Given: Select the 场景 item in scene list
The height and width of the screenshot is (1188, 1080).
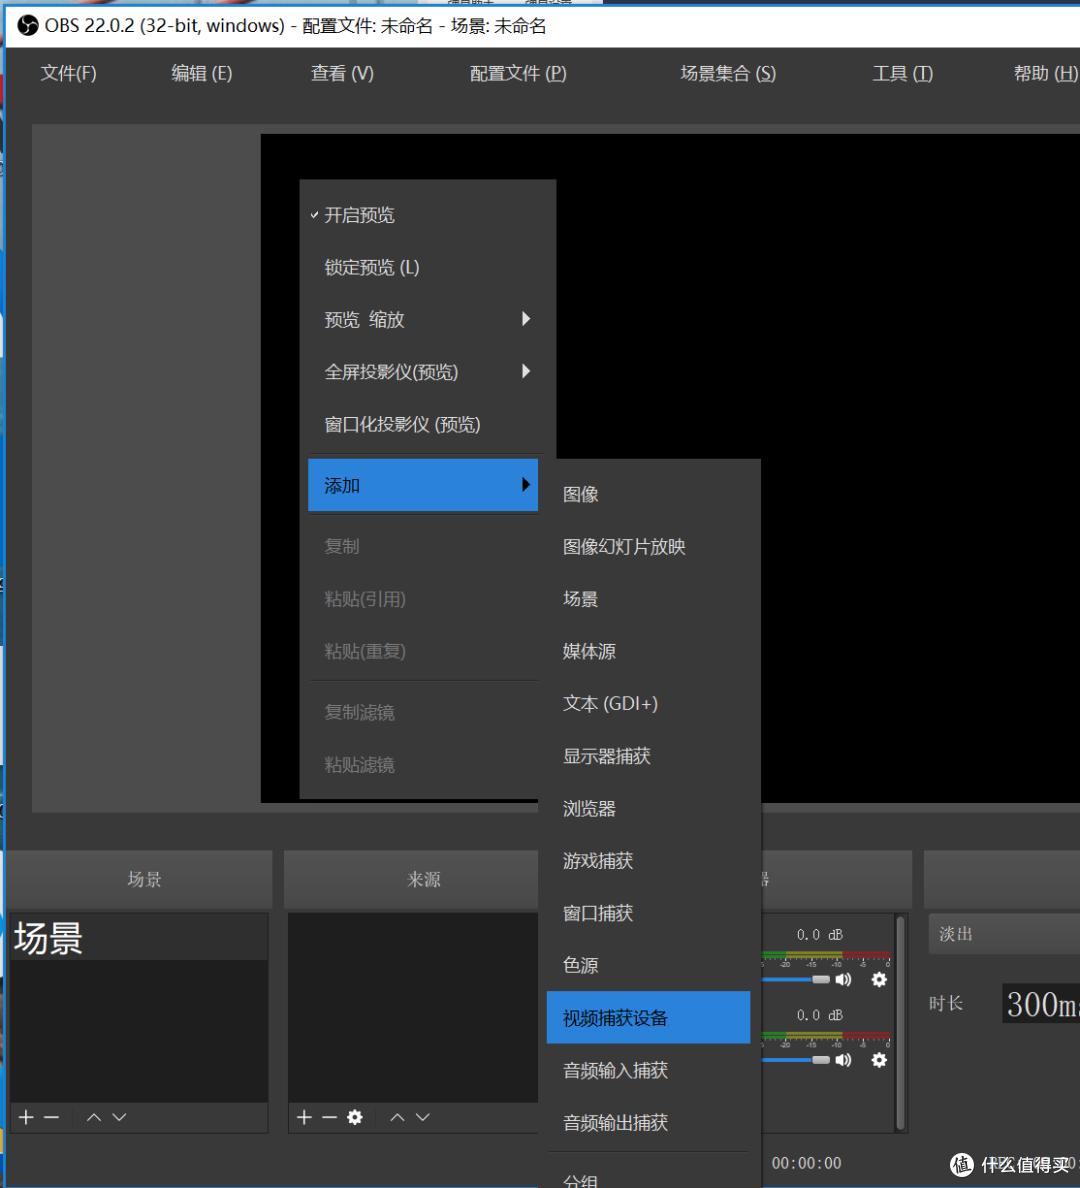Looking at the screenshot, I should [139, 938].
